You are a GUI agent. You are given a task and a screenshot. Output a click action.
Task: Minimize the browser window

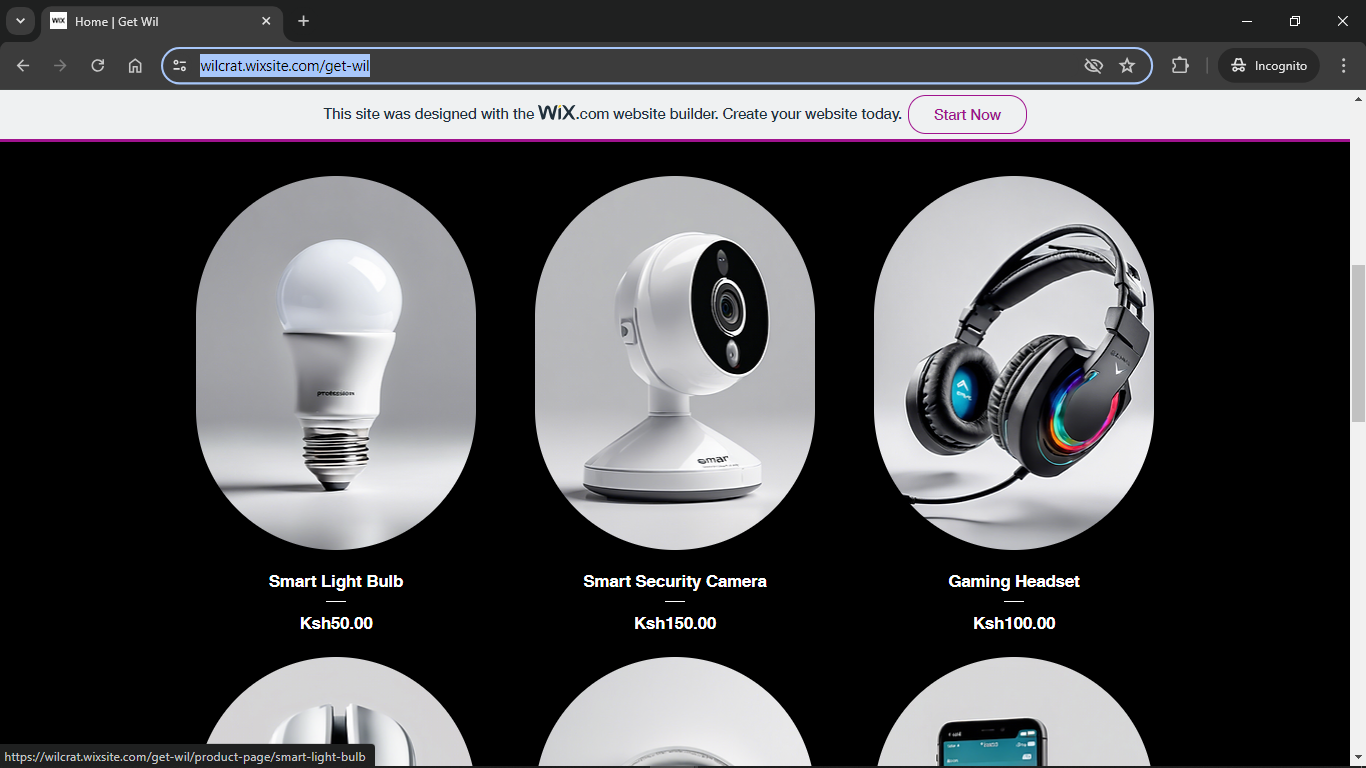1247,21
